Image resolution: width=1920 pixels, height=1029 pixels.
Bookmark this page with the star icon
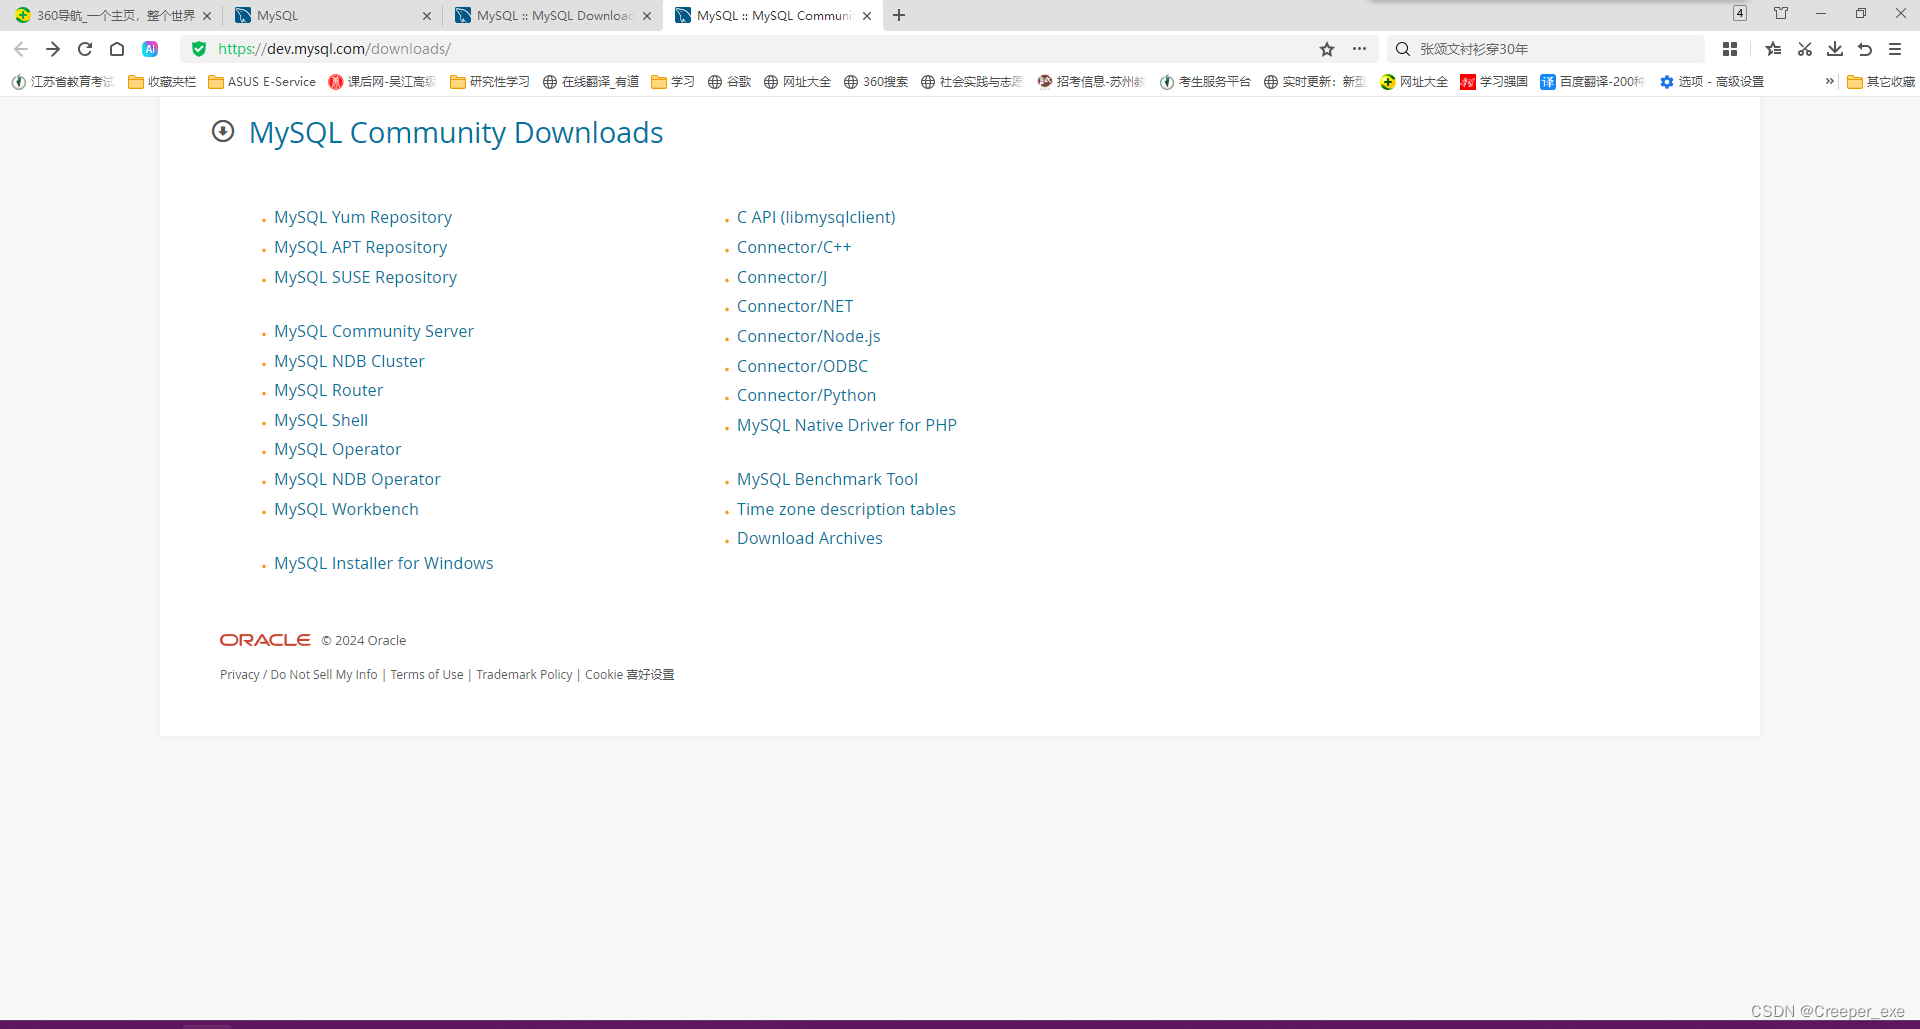pos(1327,49)
